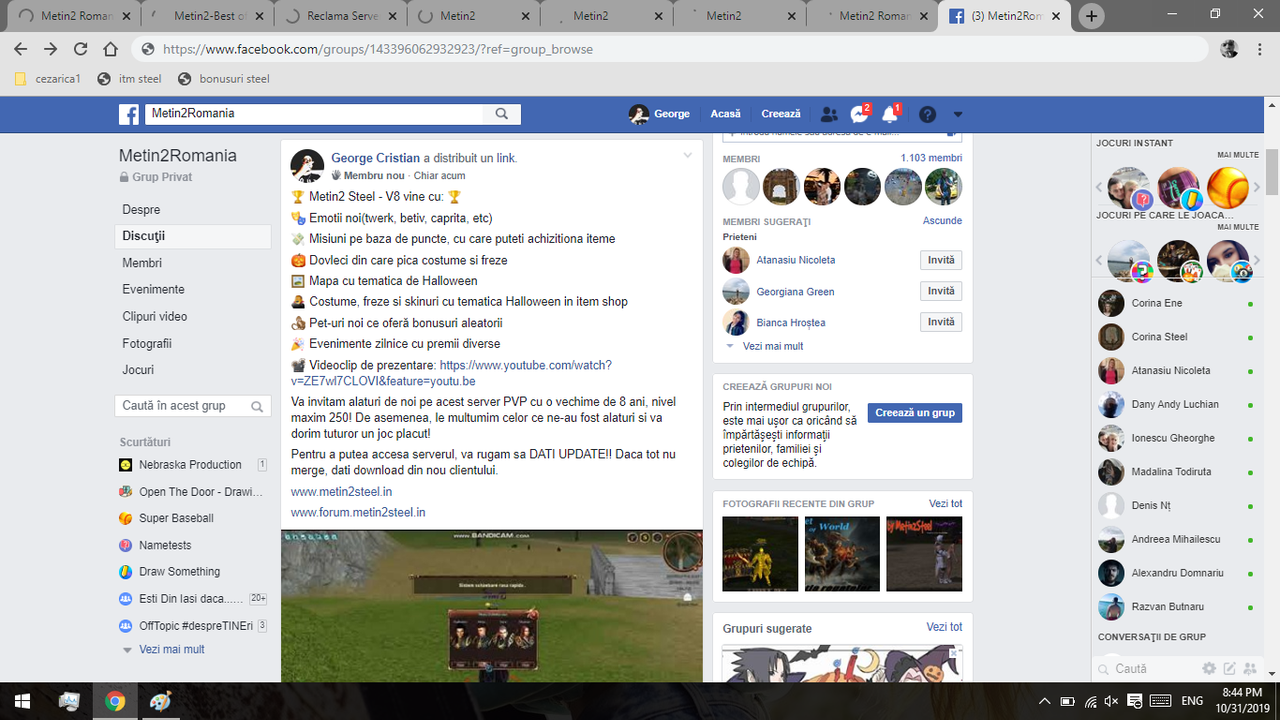Click Ascunde to hide suggested members

(942, 221)
